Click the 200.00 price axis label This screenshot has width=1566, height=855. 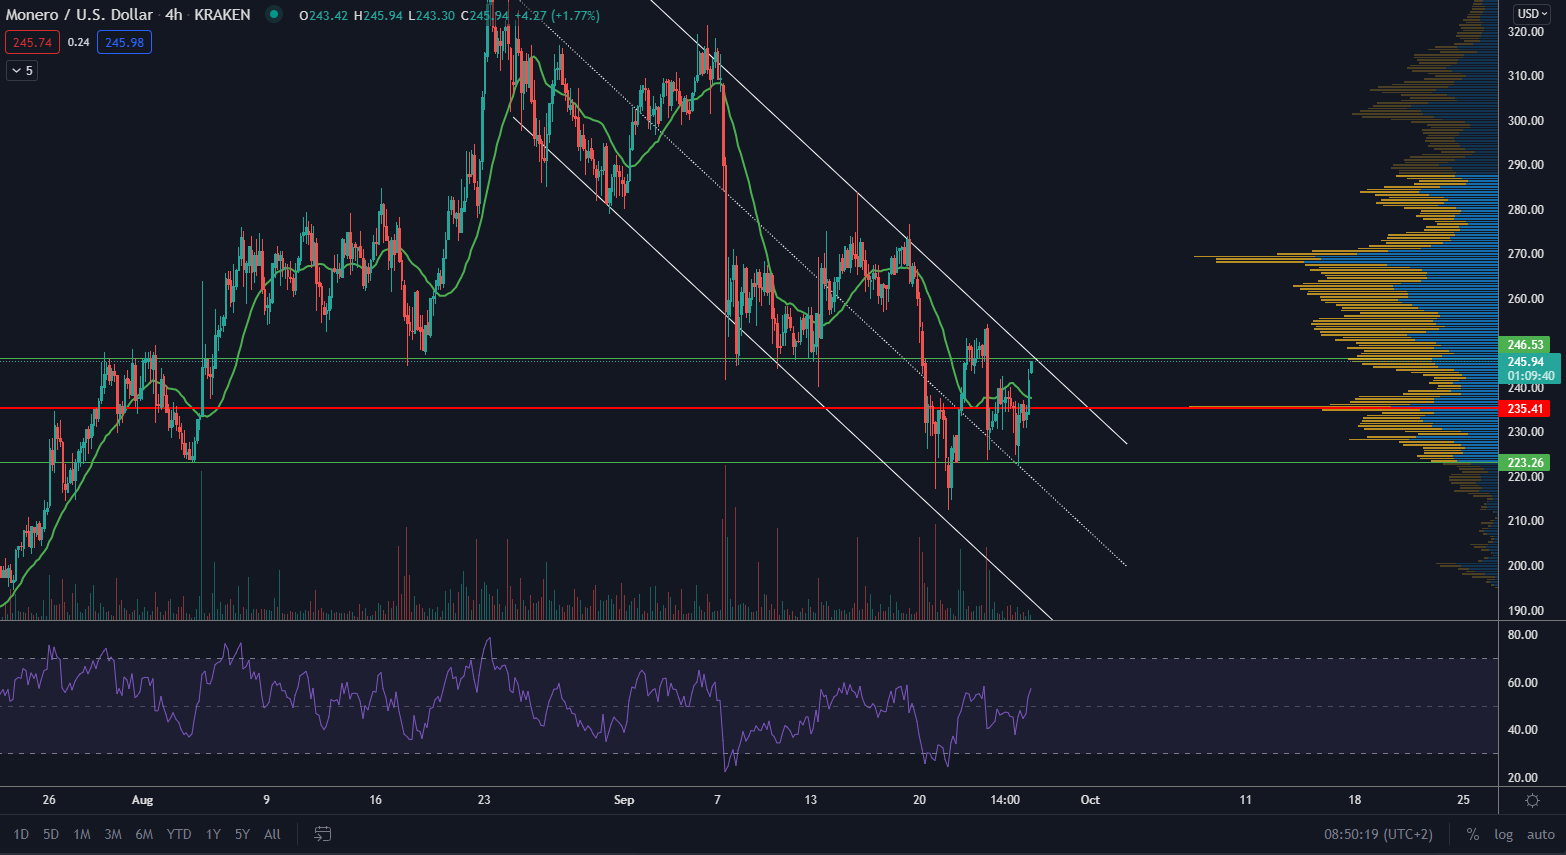click(x=1526, y=565)
